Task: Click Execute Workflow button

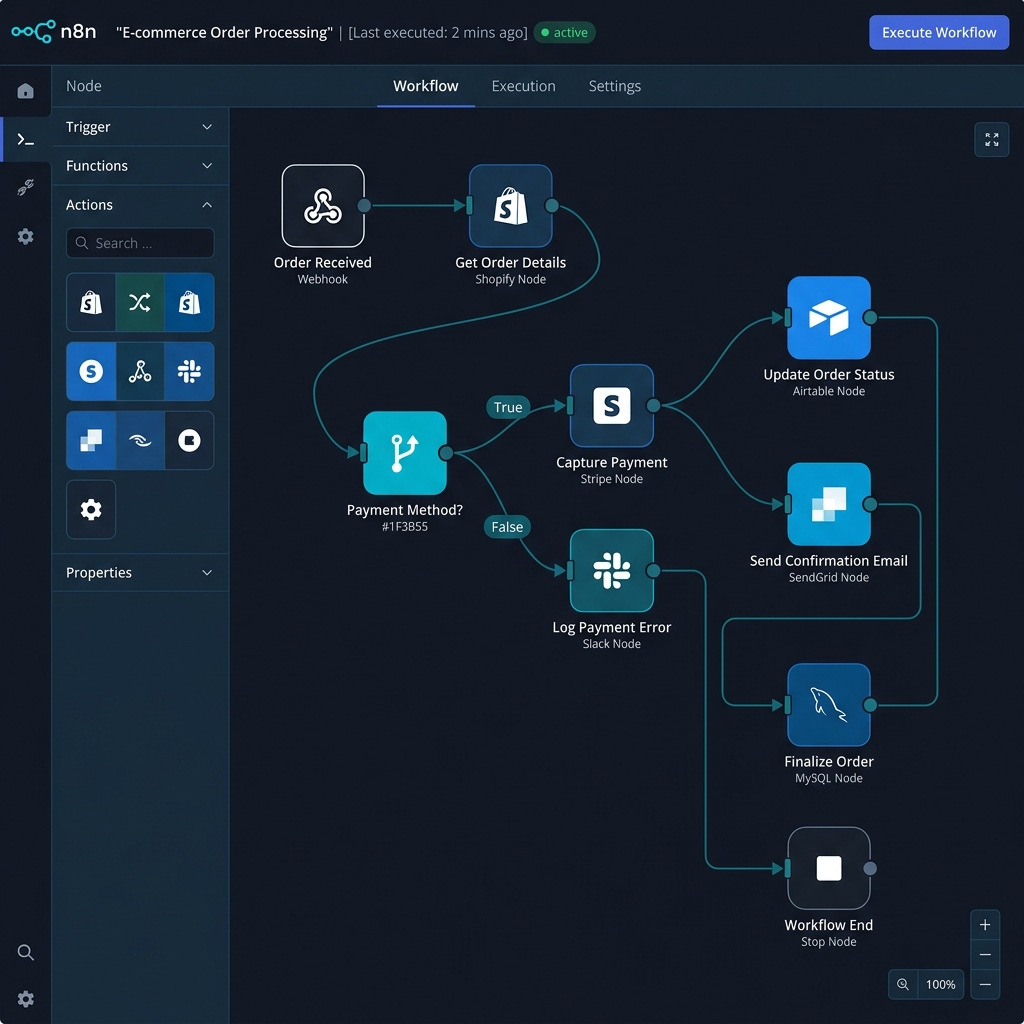Action: tap(938, 32)
